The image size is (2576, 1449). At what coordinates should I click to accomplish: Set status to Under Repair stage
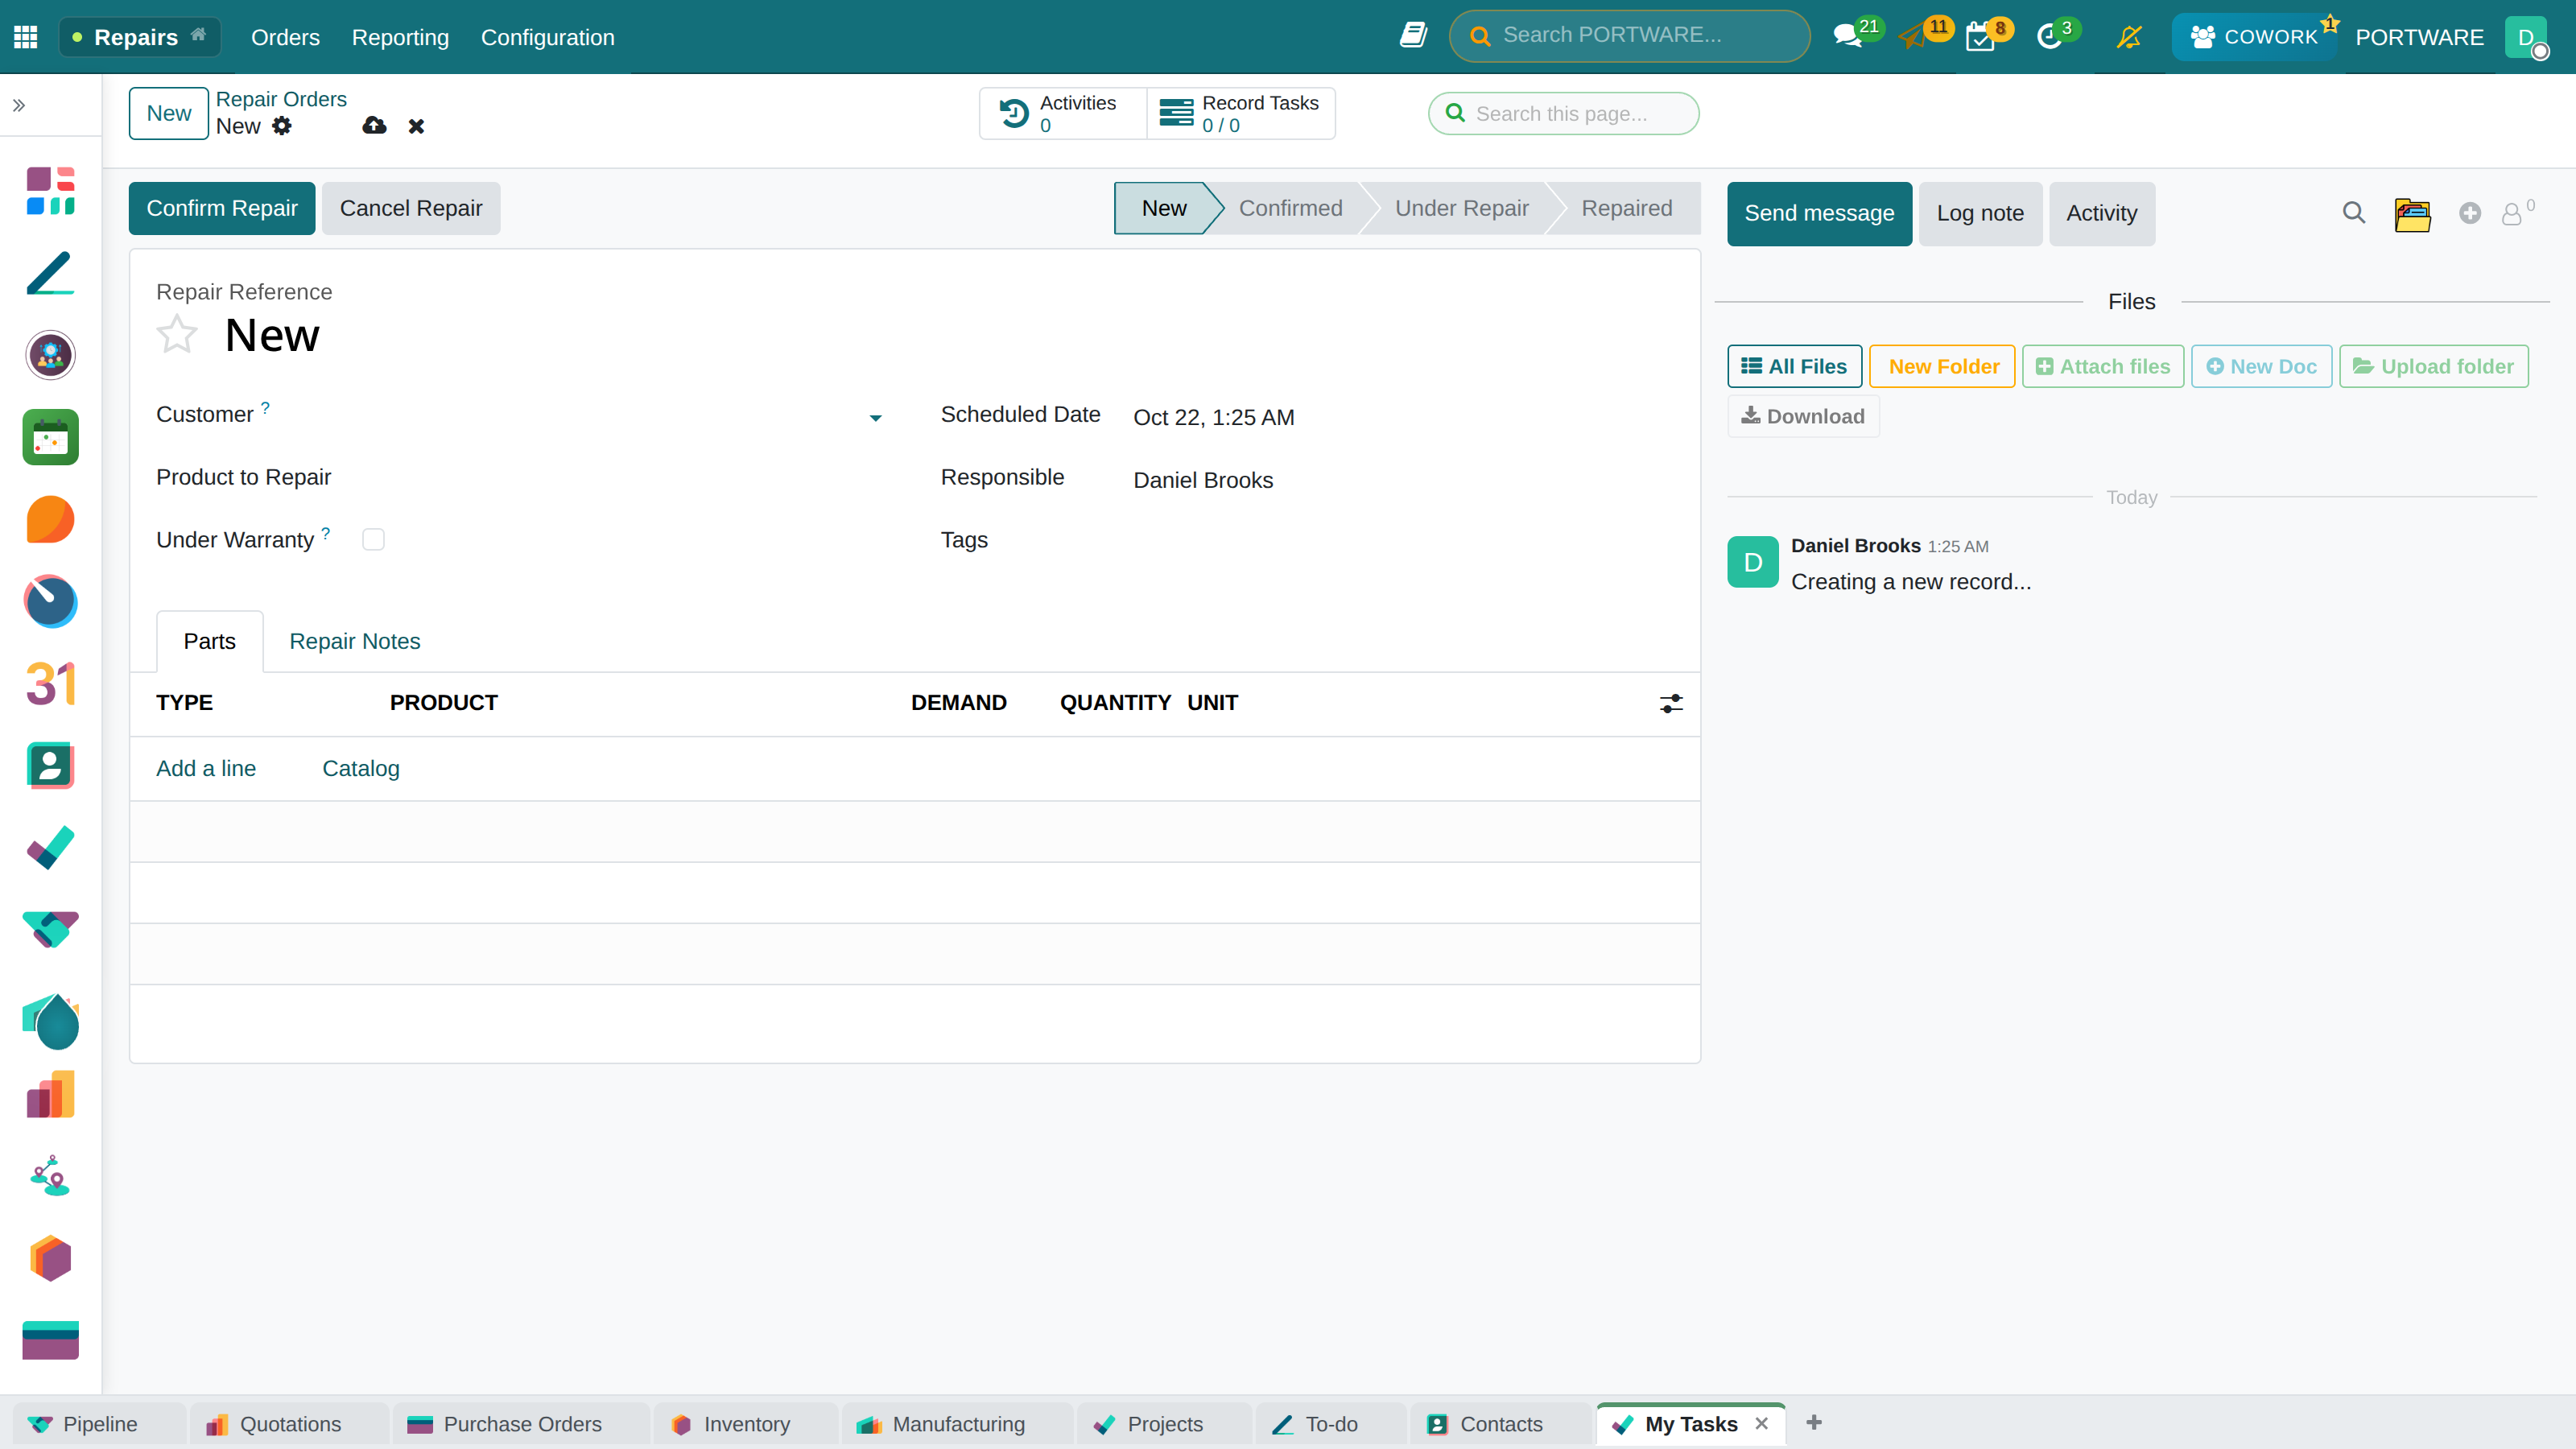(1461, 208)
